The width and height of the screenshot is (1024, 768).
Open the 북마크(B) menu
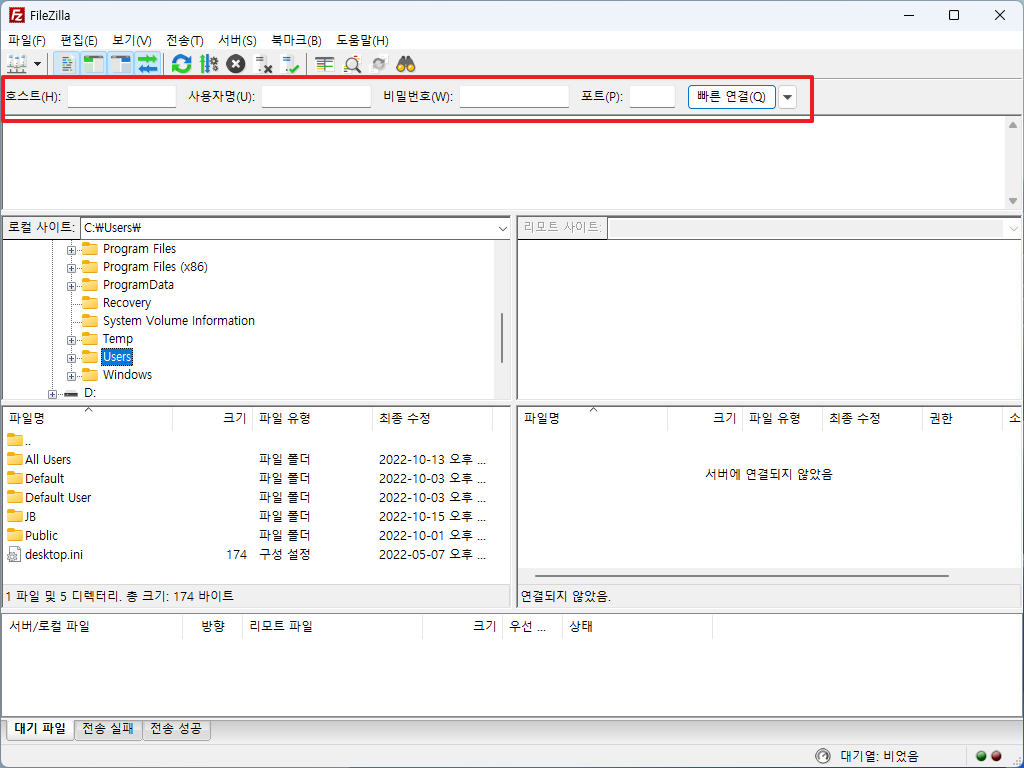[x=296, y=40]
